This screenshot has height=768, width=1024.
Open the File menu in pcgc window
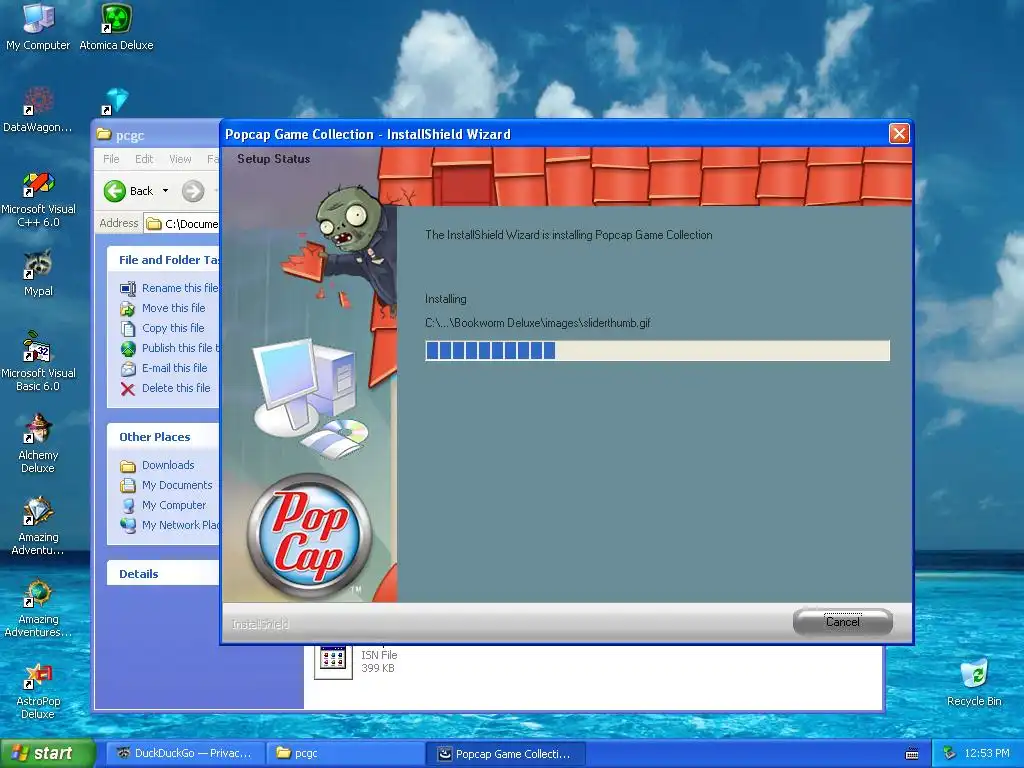click(111, 159)
